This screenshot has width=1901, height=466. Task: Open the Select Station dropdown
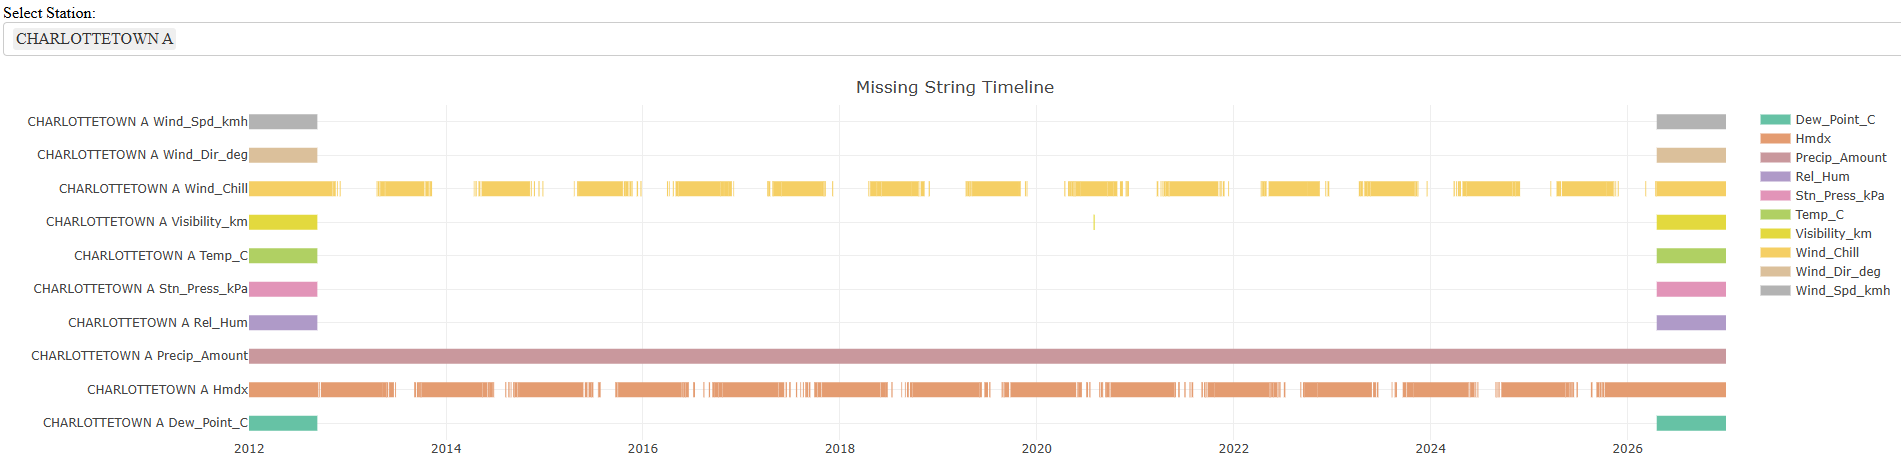point(950,39)
